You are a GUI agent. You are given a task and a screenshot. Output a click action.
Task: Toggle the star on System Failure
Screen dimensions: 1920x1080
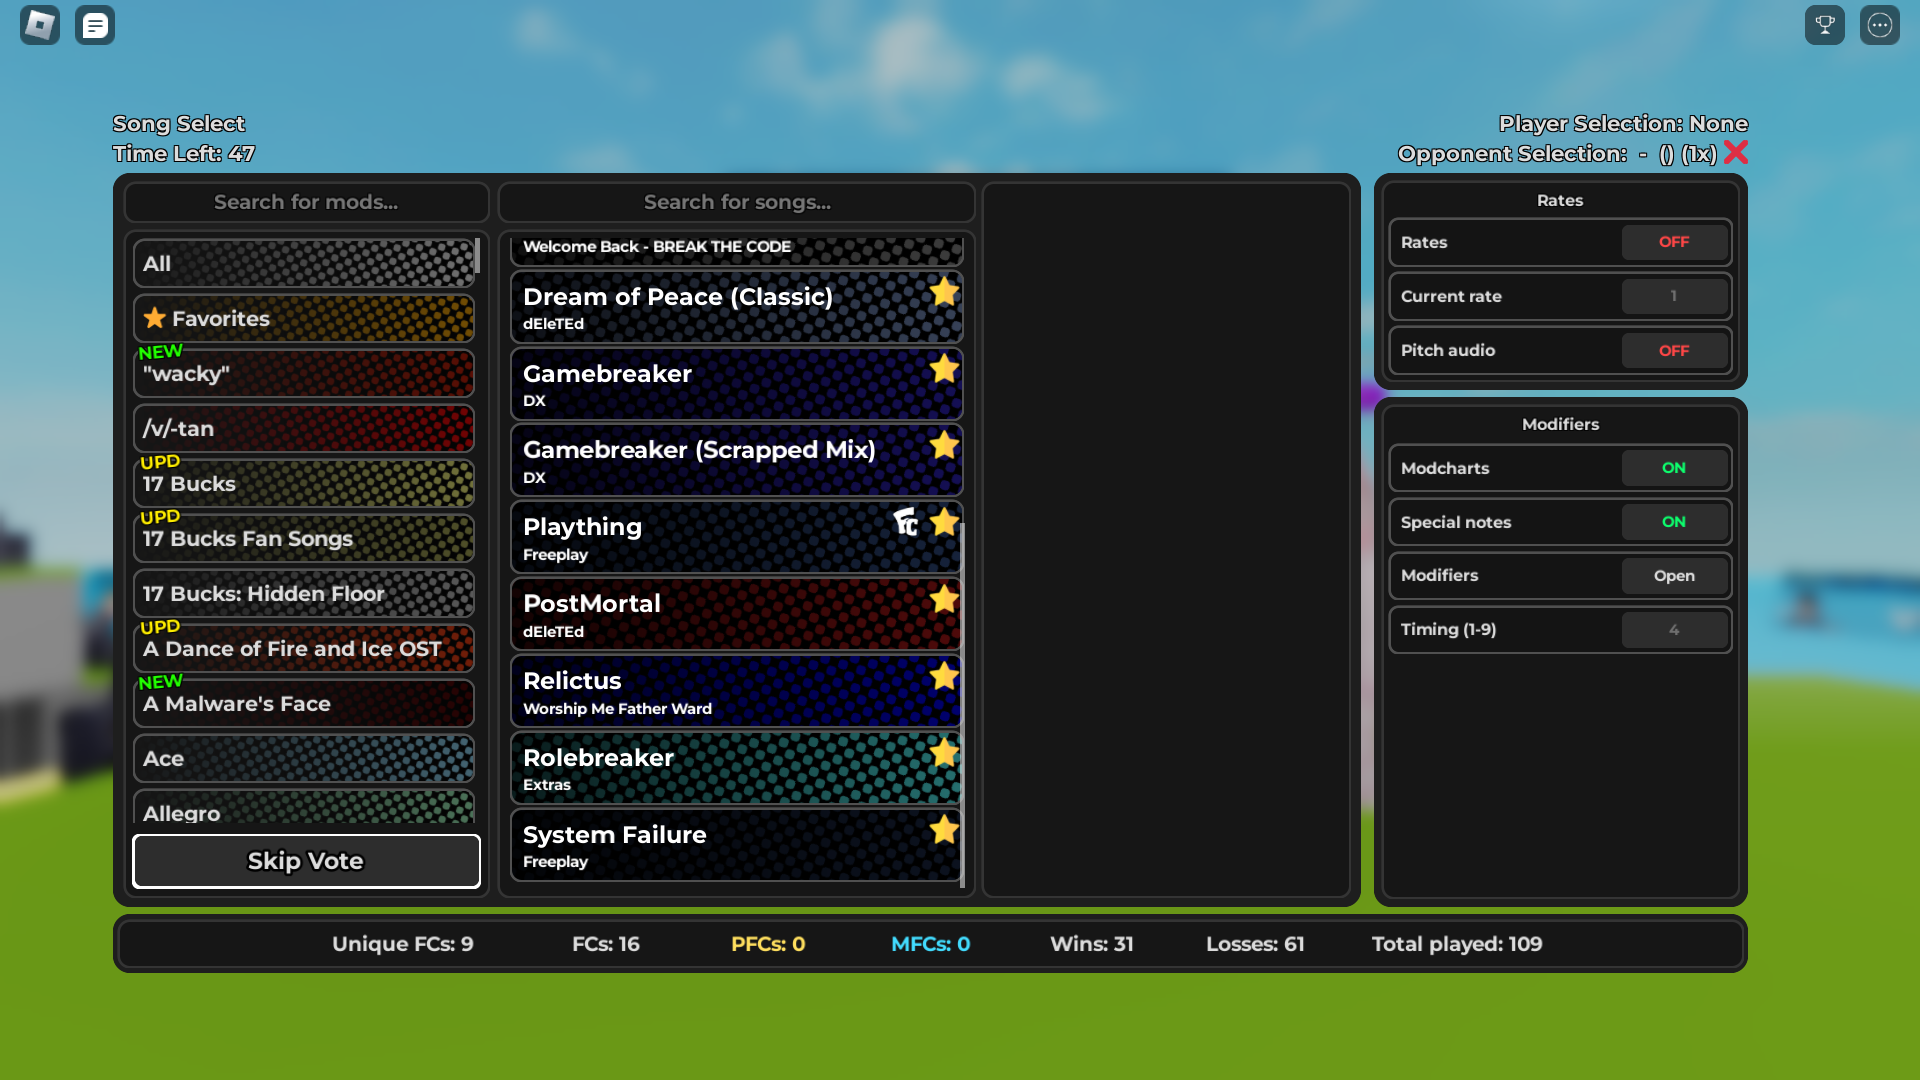click(x=943, y=830)
